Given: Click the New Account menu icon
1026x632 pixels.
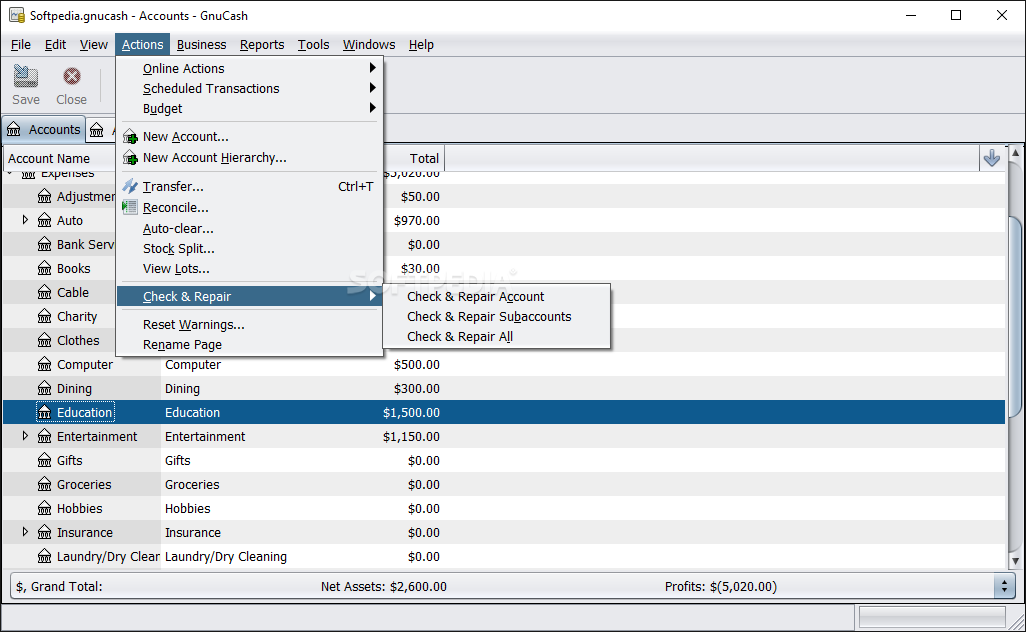Looking at the screenshot, I should coord(130,137).
